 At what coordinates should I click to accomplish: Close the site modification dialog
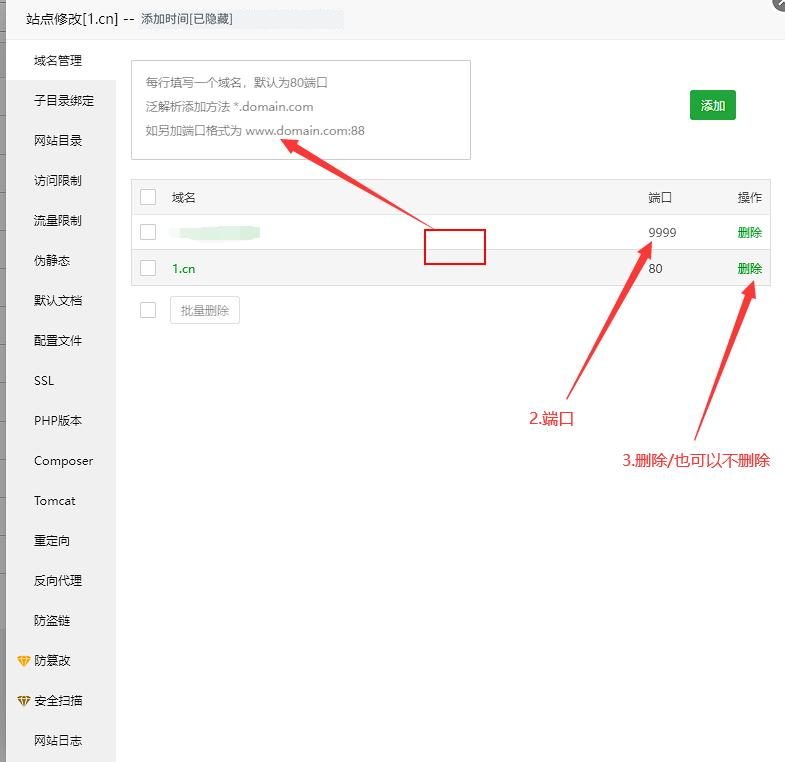[x=779, y=3]
